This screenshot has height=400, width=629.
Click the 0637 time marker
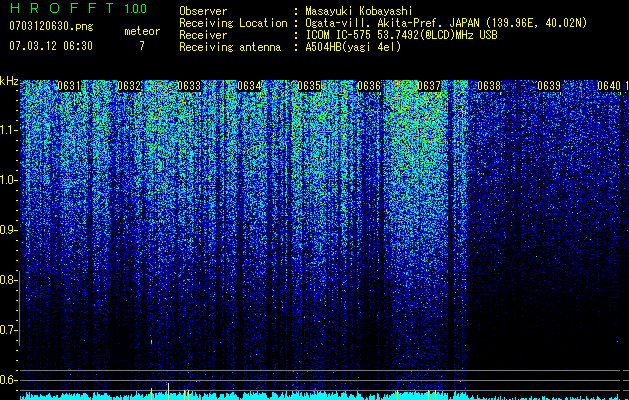[429, 86]
